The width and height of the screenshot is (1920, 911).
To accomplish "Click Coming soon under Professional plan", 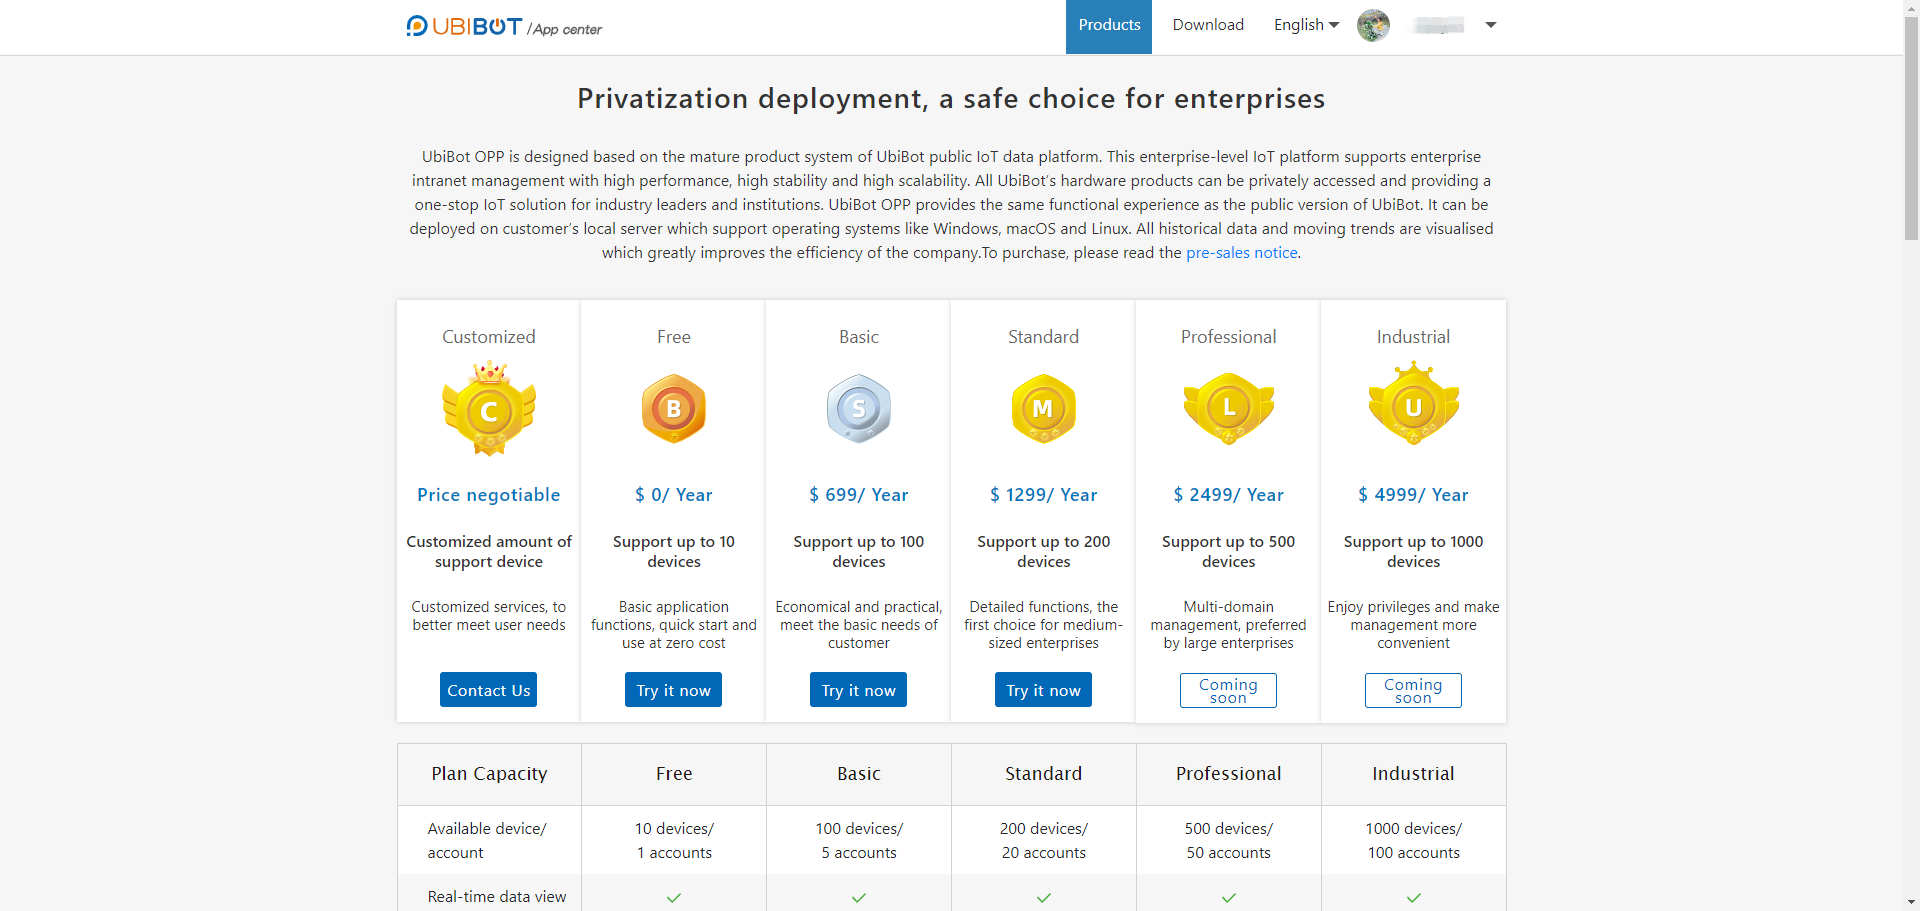I will pos(1229,690).
